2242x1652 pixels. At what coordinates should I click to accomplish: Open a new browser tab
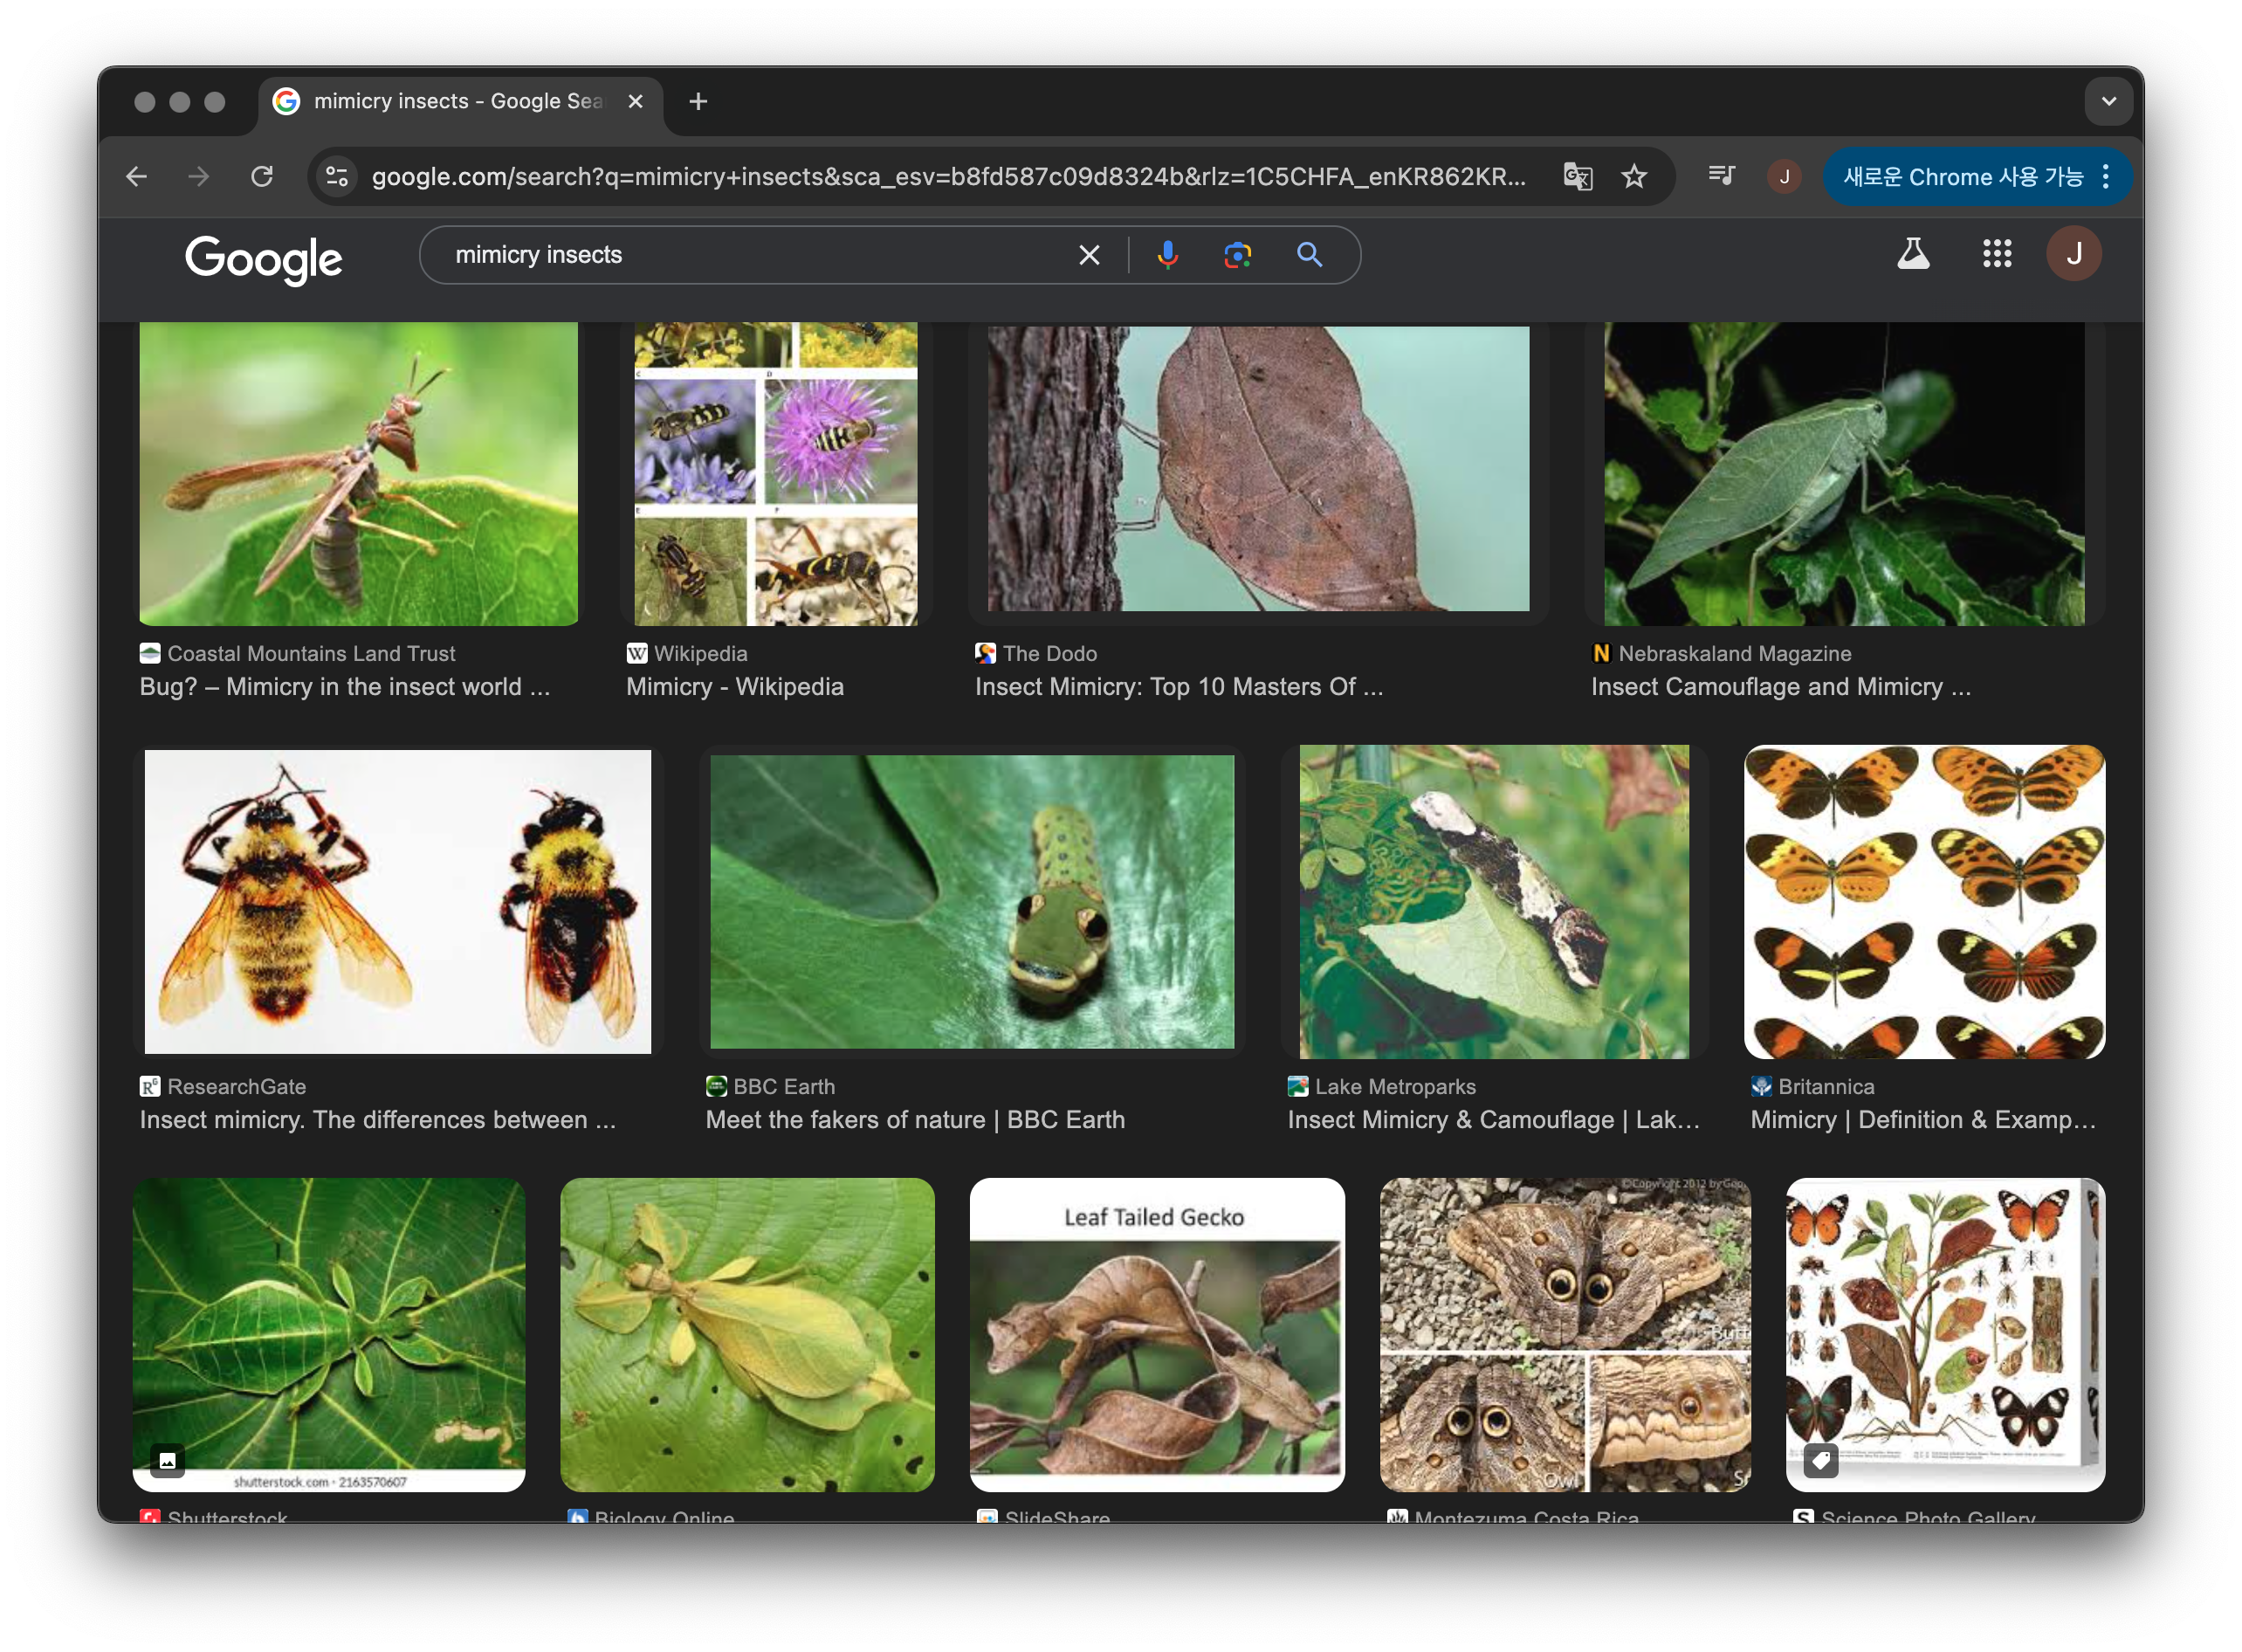(x=698, y=101)
